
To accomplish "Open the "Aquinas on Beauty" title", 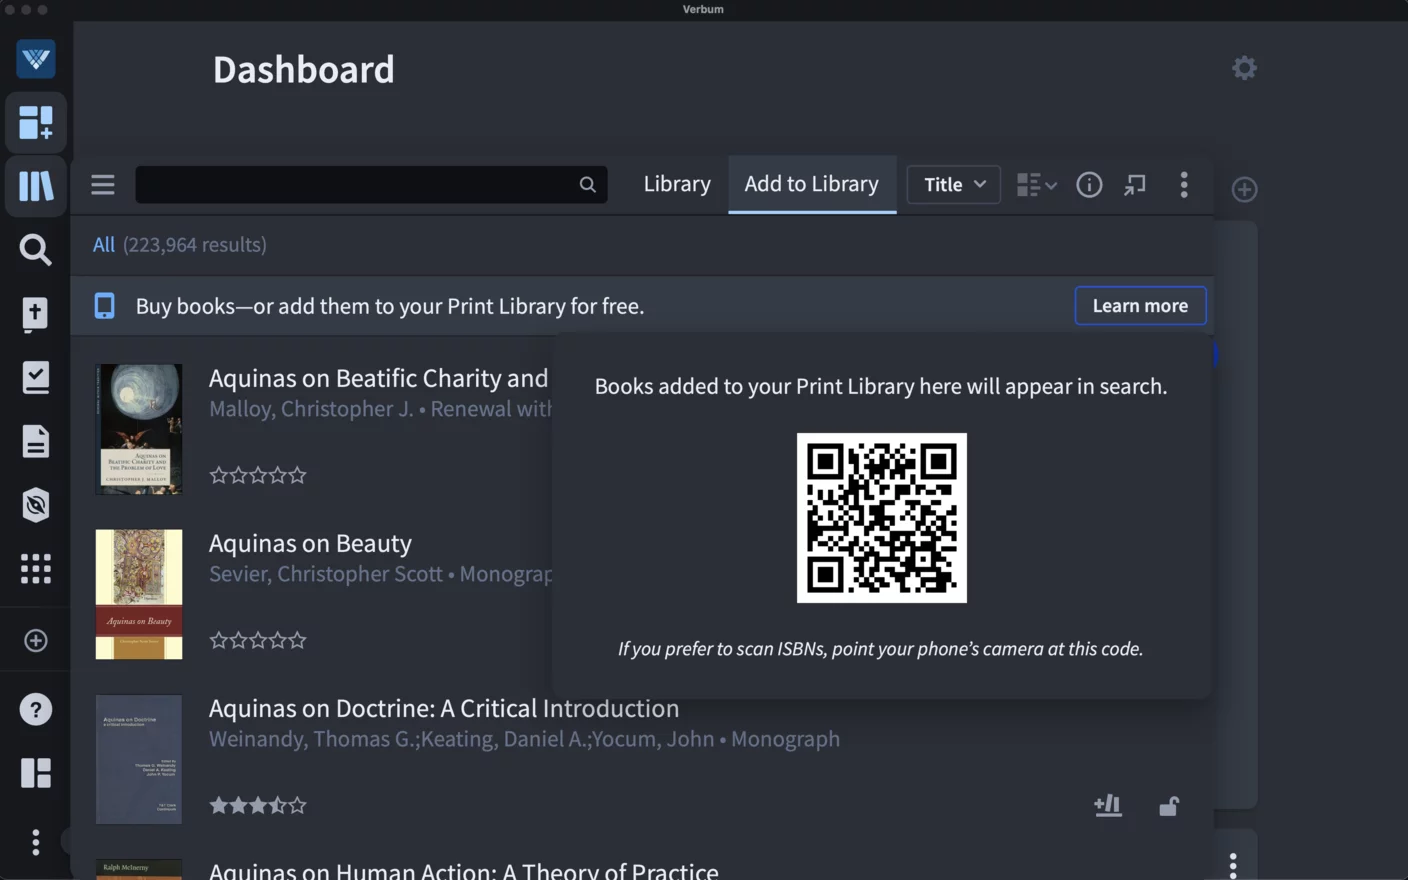I will (x=310, y=543).
